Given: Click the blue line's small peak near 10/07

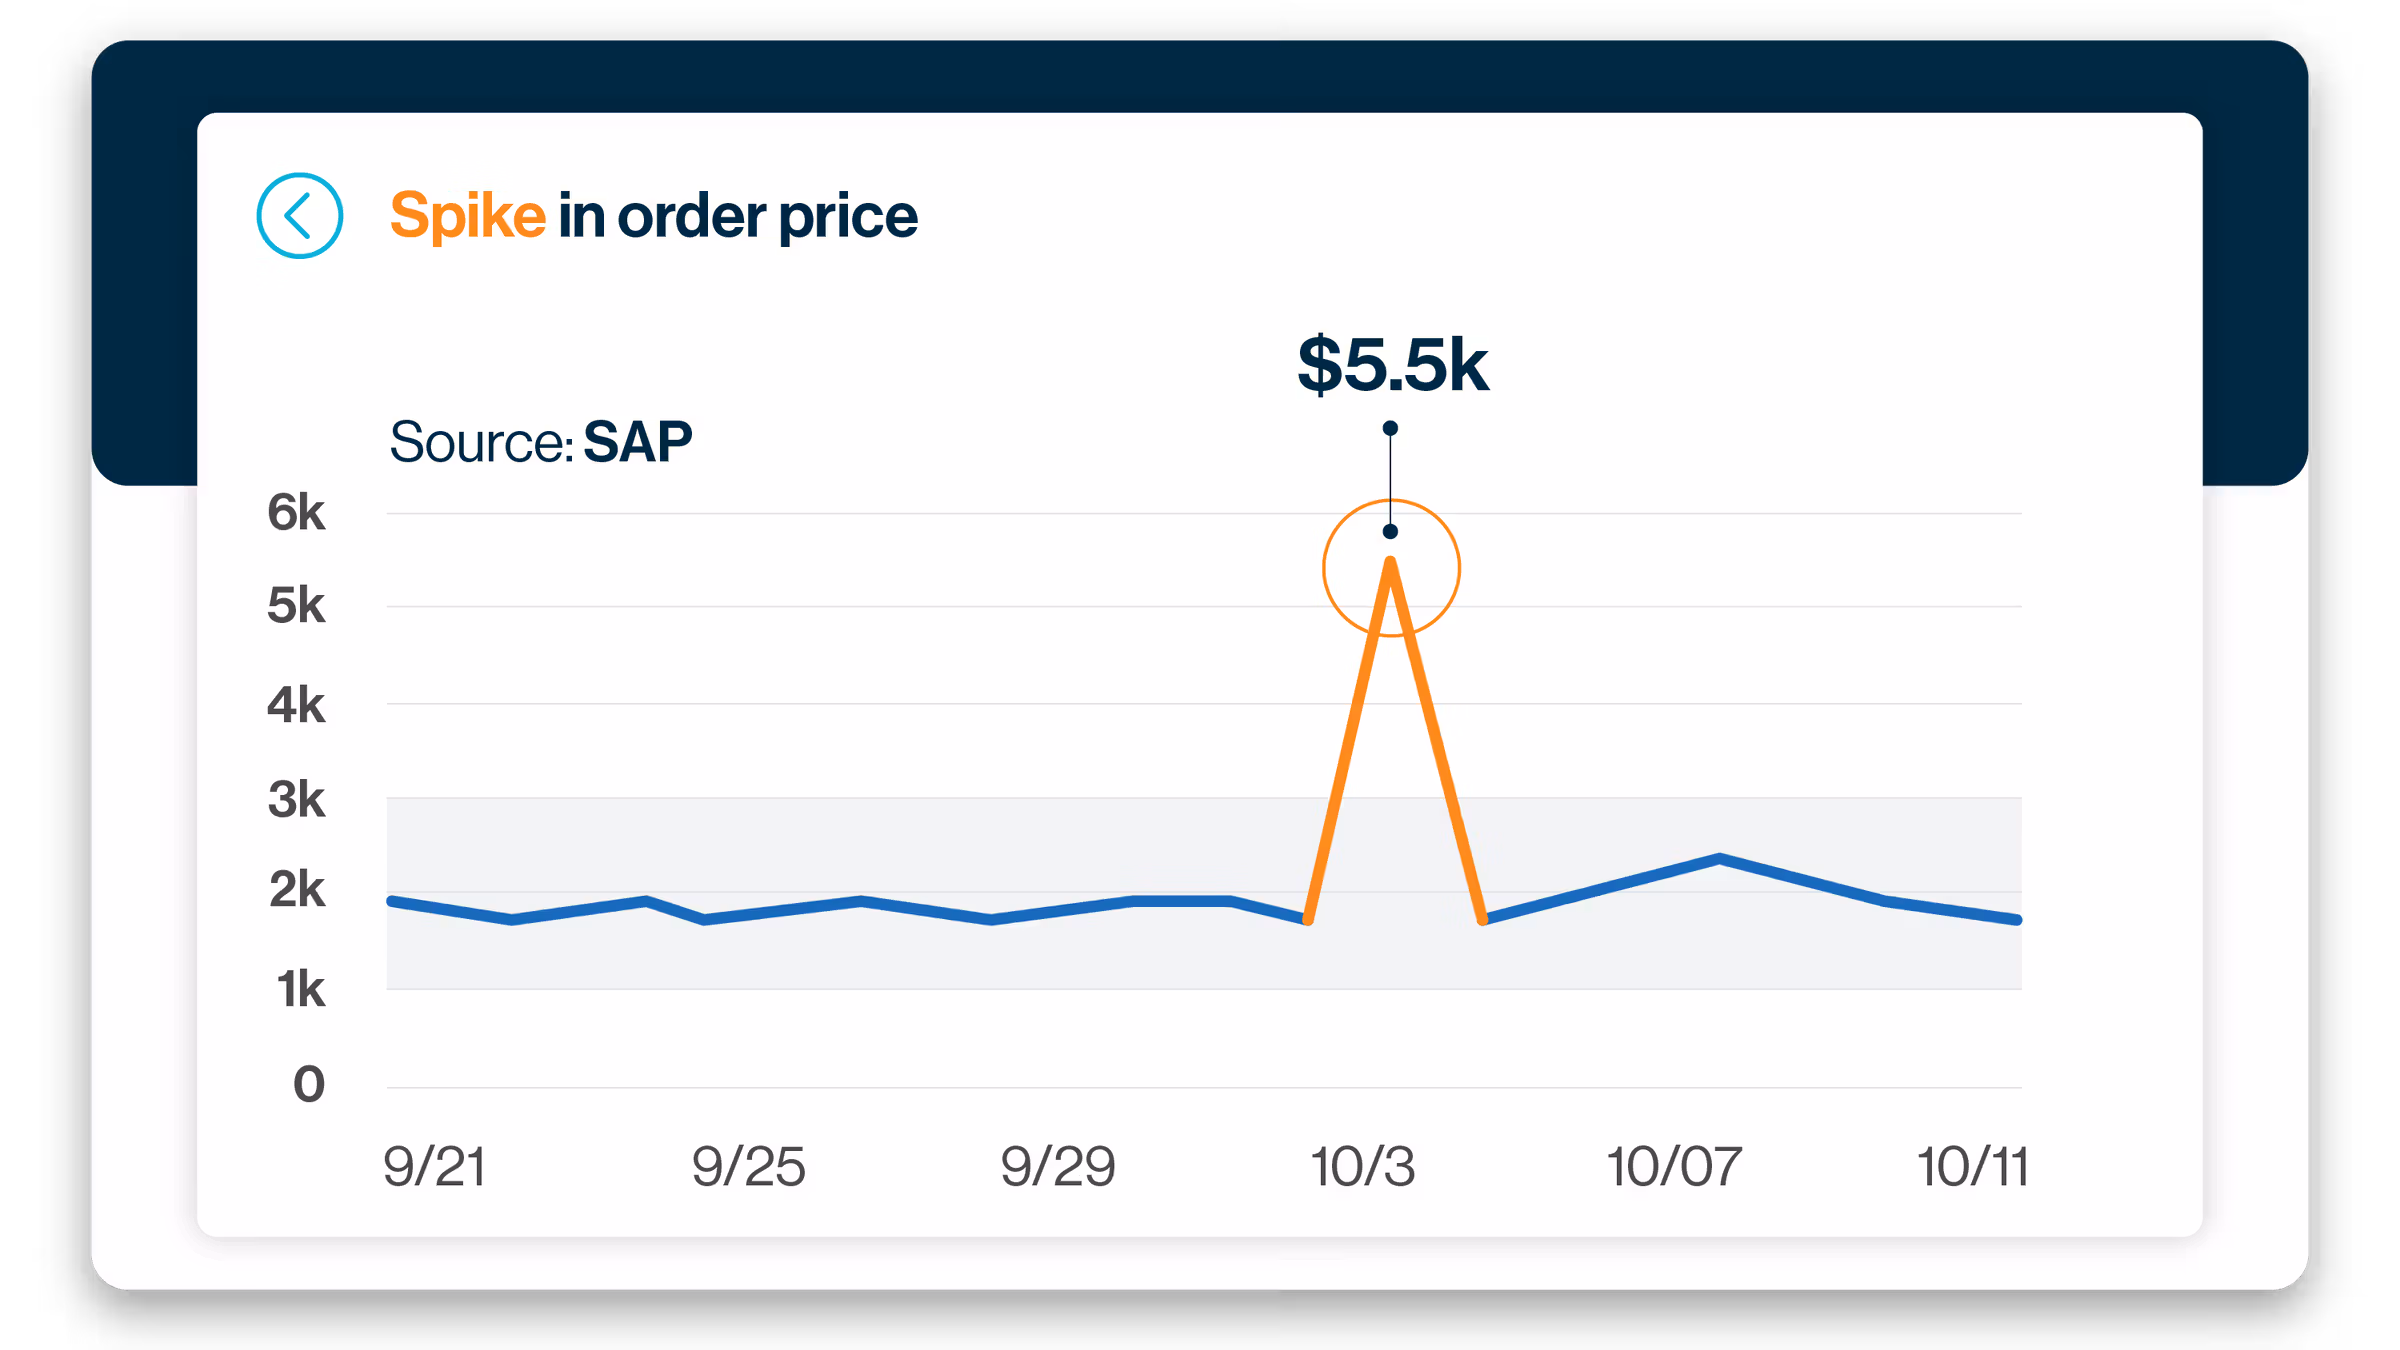Looking at the screenshot, I should (1719, 858).
